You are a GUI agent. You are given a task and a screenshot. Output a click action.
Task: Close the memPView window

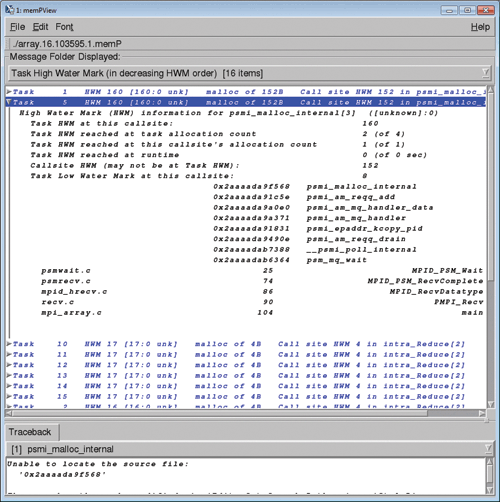[486, 10]
